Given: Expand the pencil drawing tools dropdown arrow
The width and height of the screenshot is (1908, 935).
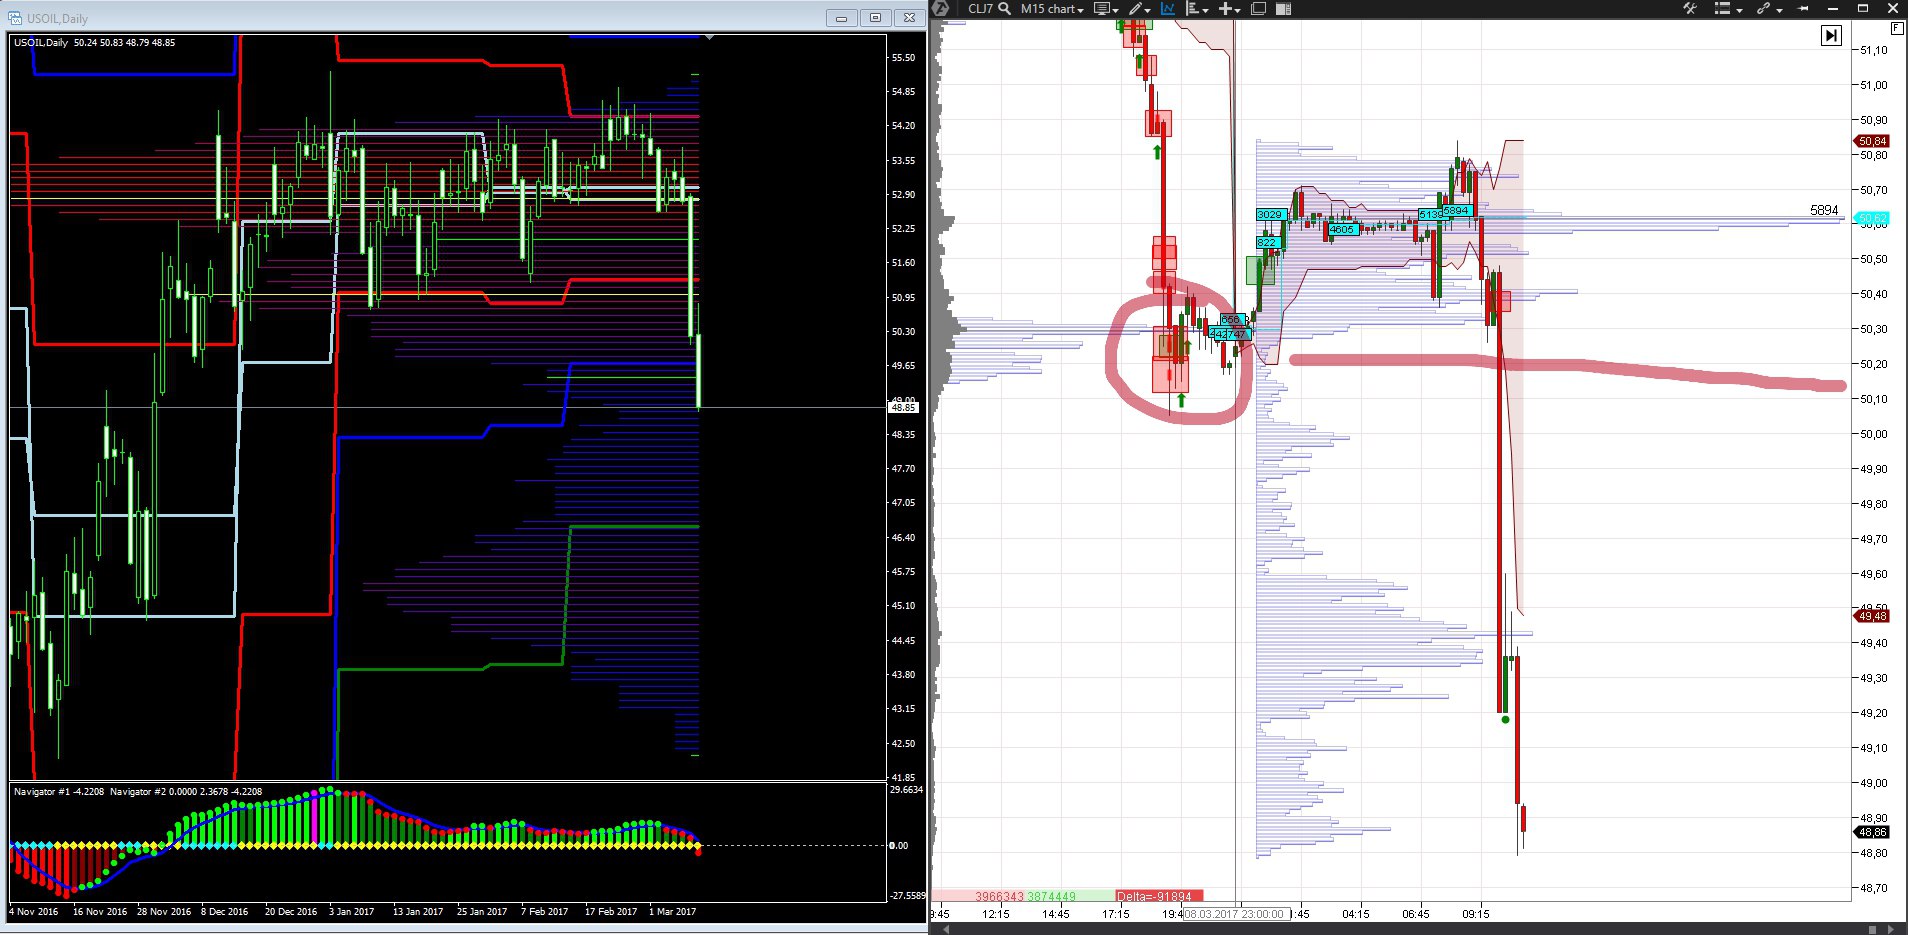Looking at the screenshot, I should 1147,10.
